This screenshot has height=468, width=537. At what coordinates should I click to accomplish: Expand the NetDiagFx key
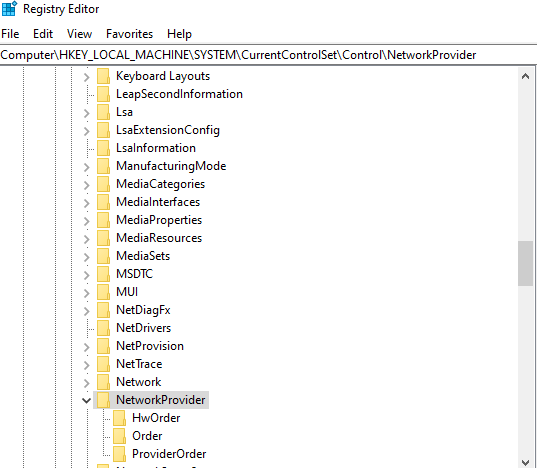click(86, 311)
